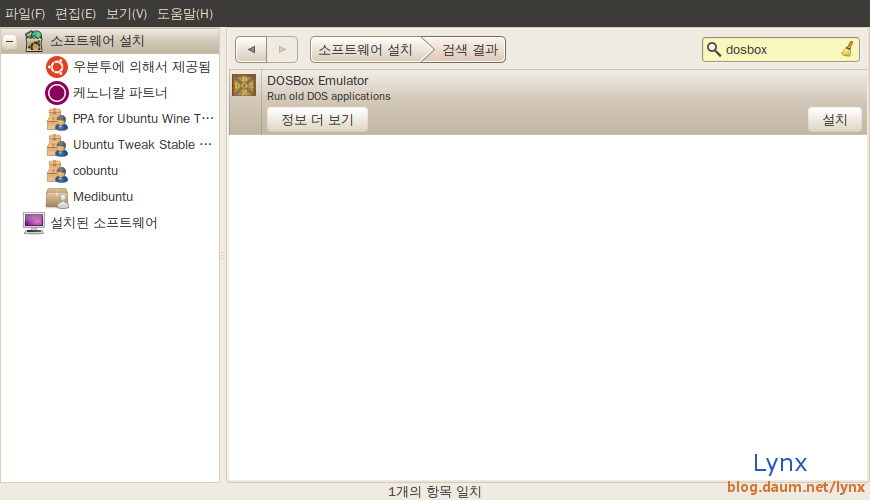Click into the dosbox search field
The height and width of the screenshot is (500, 870).
[781, 49]
